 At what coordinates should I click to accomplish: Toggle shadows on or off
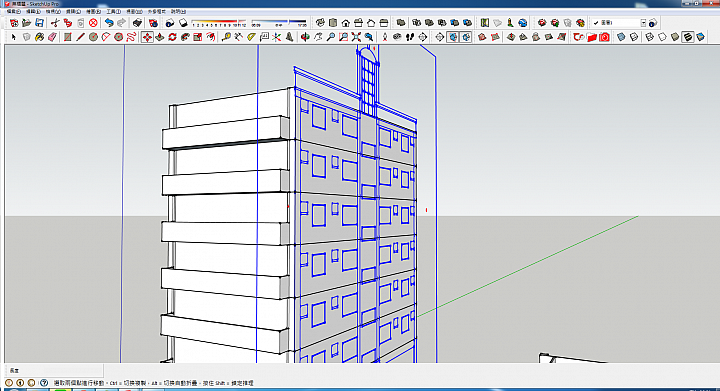tap(183, 23)
